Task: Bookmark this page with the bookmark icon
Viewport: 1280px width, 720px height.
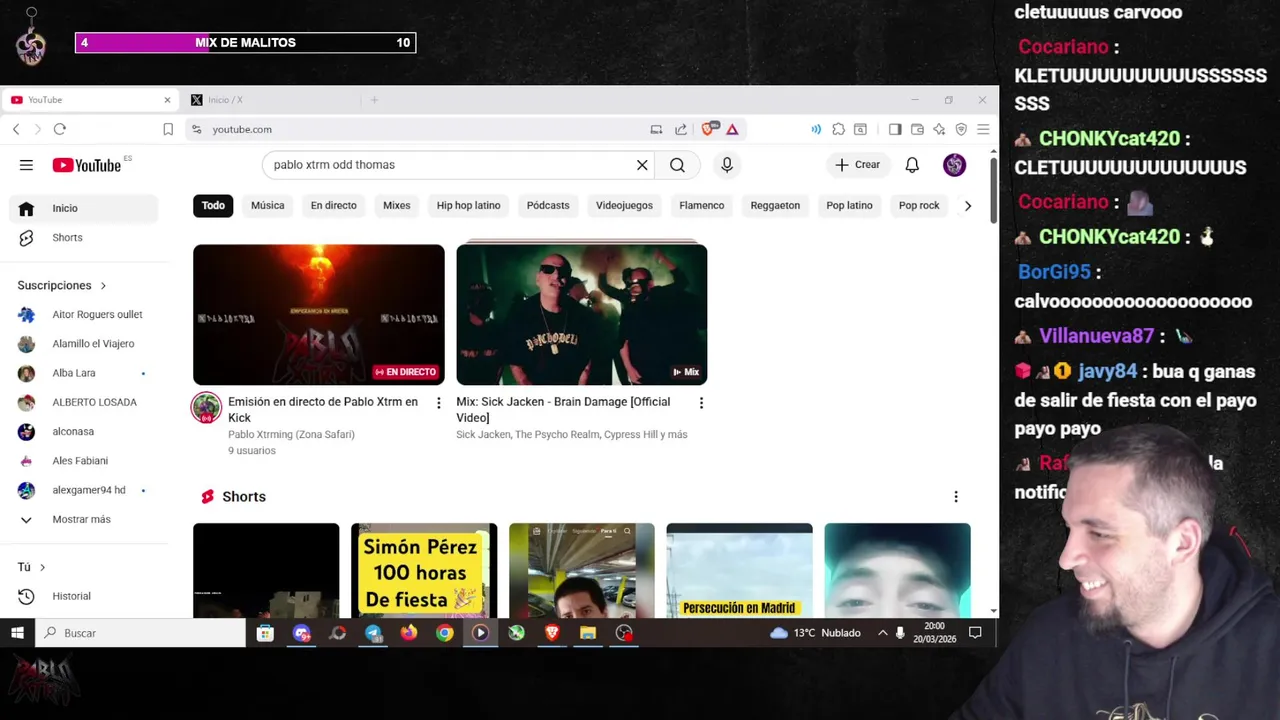Action: [168, 129]
